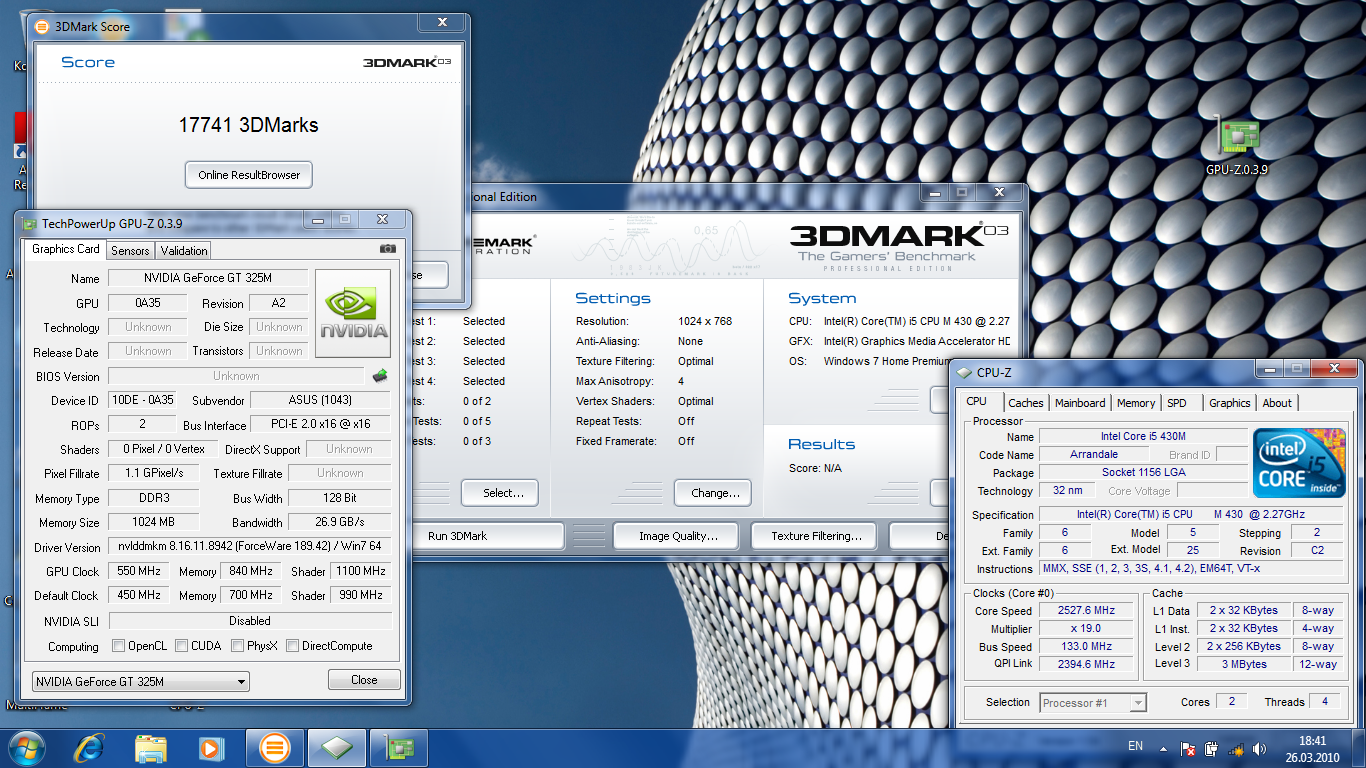1366x768 pixels.
Task: Open the Mainboard tab in CPU-Z
Action: coord(1081,403)
